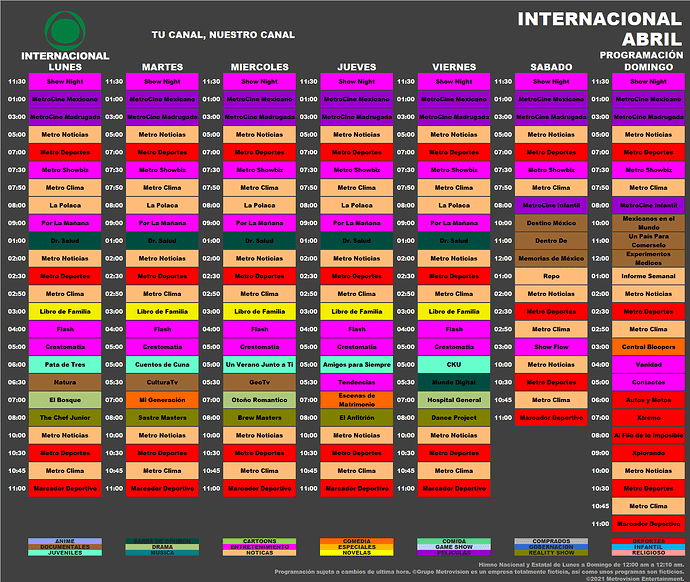Click the Repo program cell
Viewport: 690px width, 582px height.
(551, 276)
